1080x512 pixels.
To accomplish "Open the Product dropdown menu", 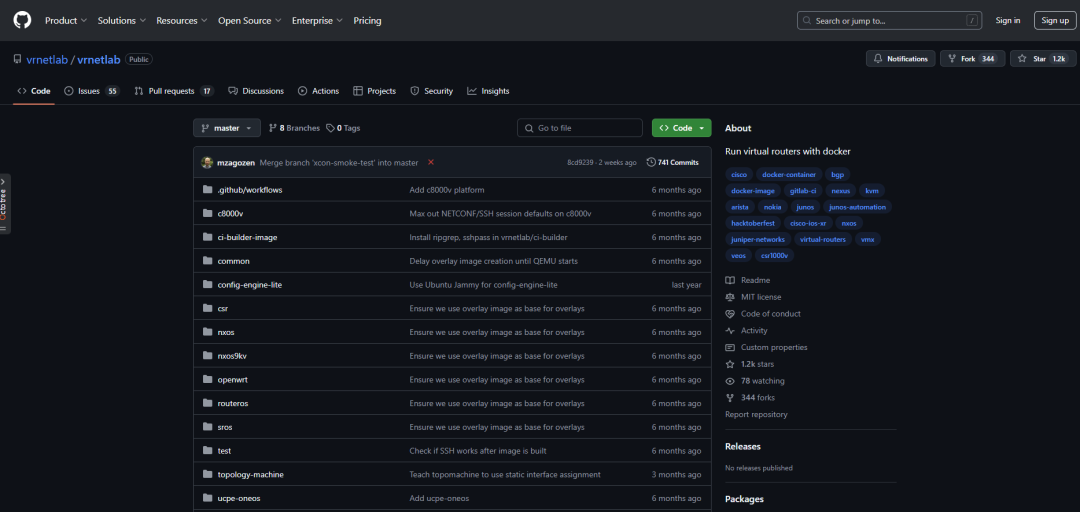I will point(66,21).
